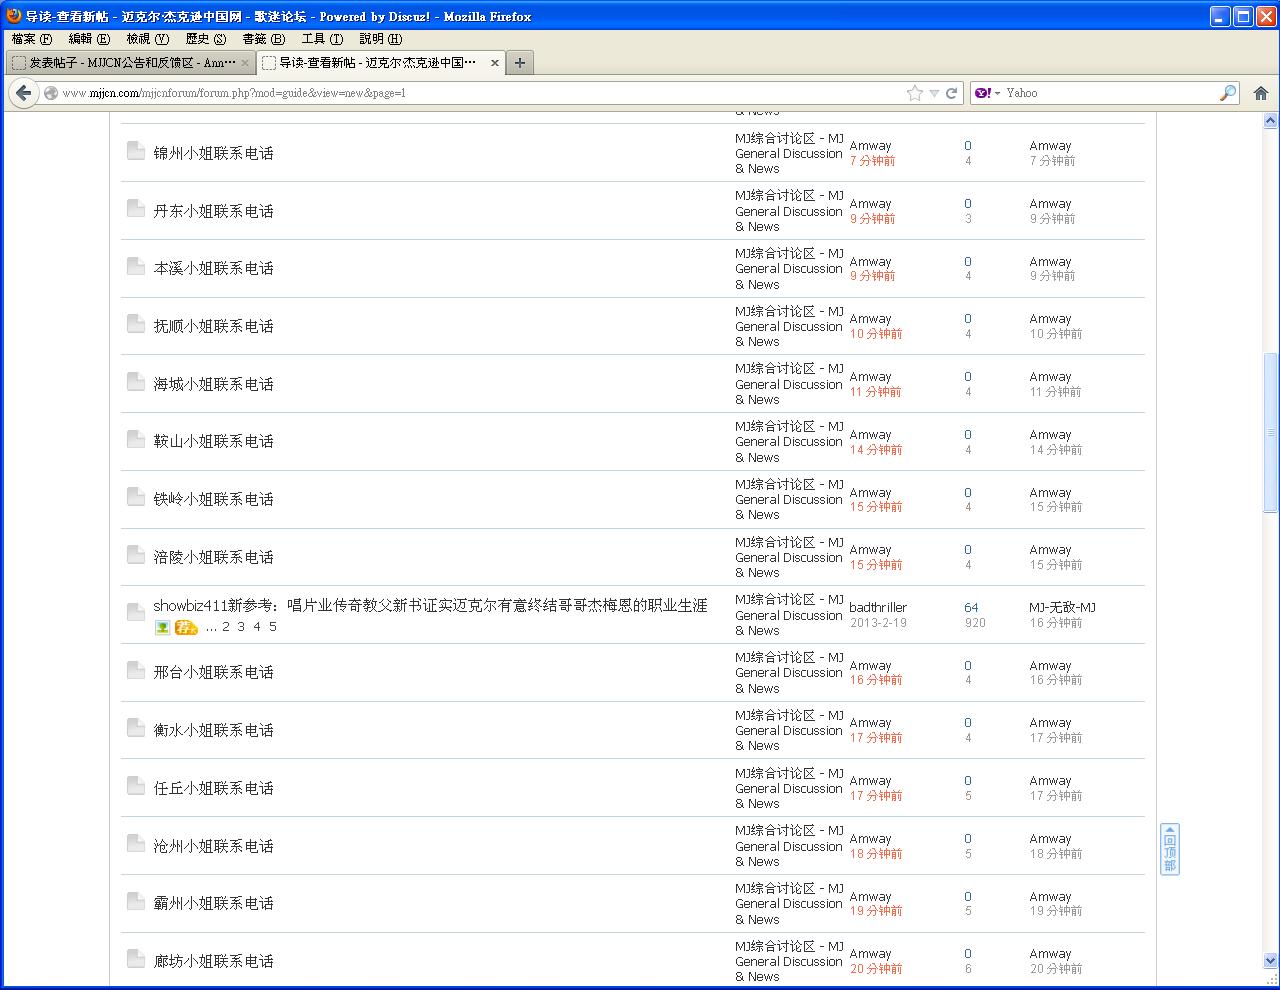Image resolution: width=1280 pixels, height=990 pixels.
Task: Open author profile badthriller
Action: (878, 607)
